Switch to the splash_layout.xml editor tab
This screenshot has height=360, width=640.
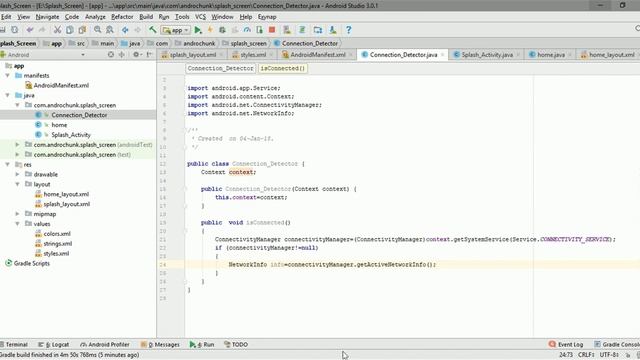(193, 55)
